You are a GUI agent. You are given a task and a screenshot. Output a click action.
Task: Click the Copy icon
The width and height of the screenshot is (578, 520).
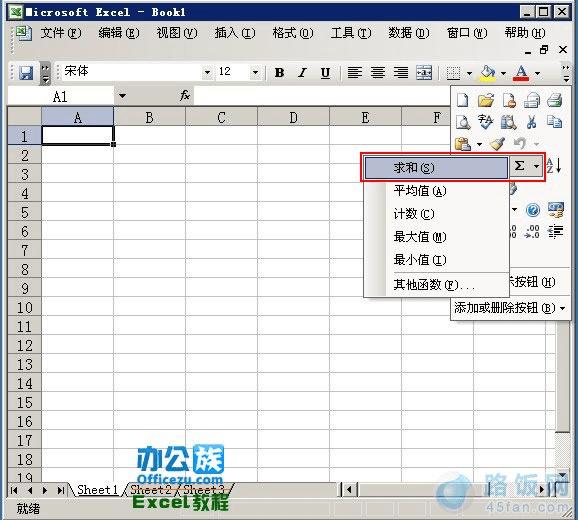[x=554, y=122]
